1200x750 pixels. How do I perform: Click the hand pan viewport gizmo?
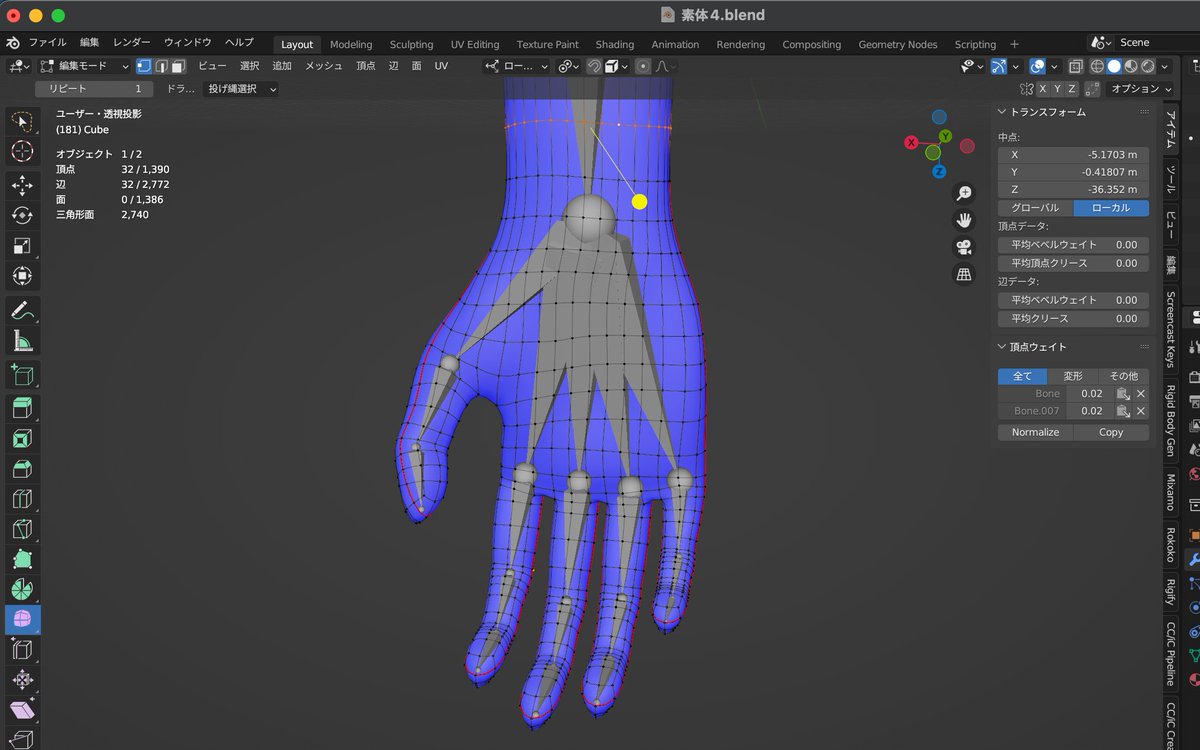[x=964, y=220]
